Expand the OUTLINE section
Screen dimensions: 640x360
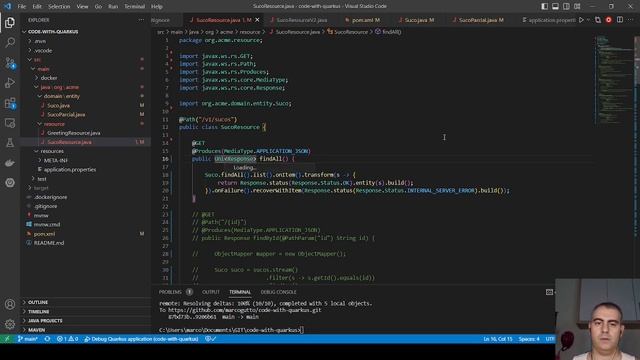(86, 302)
